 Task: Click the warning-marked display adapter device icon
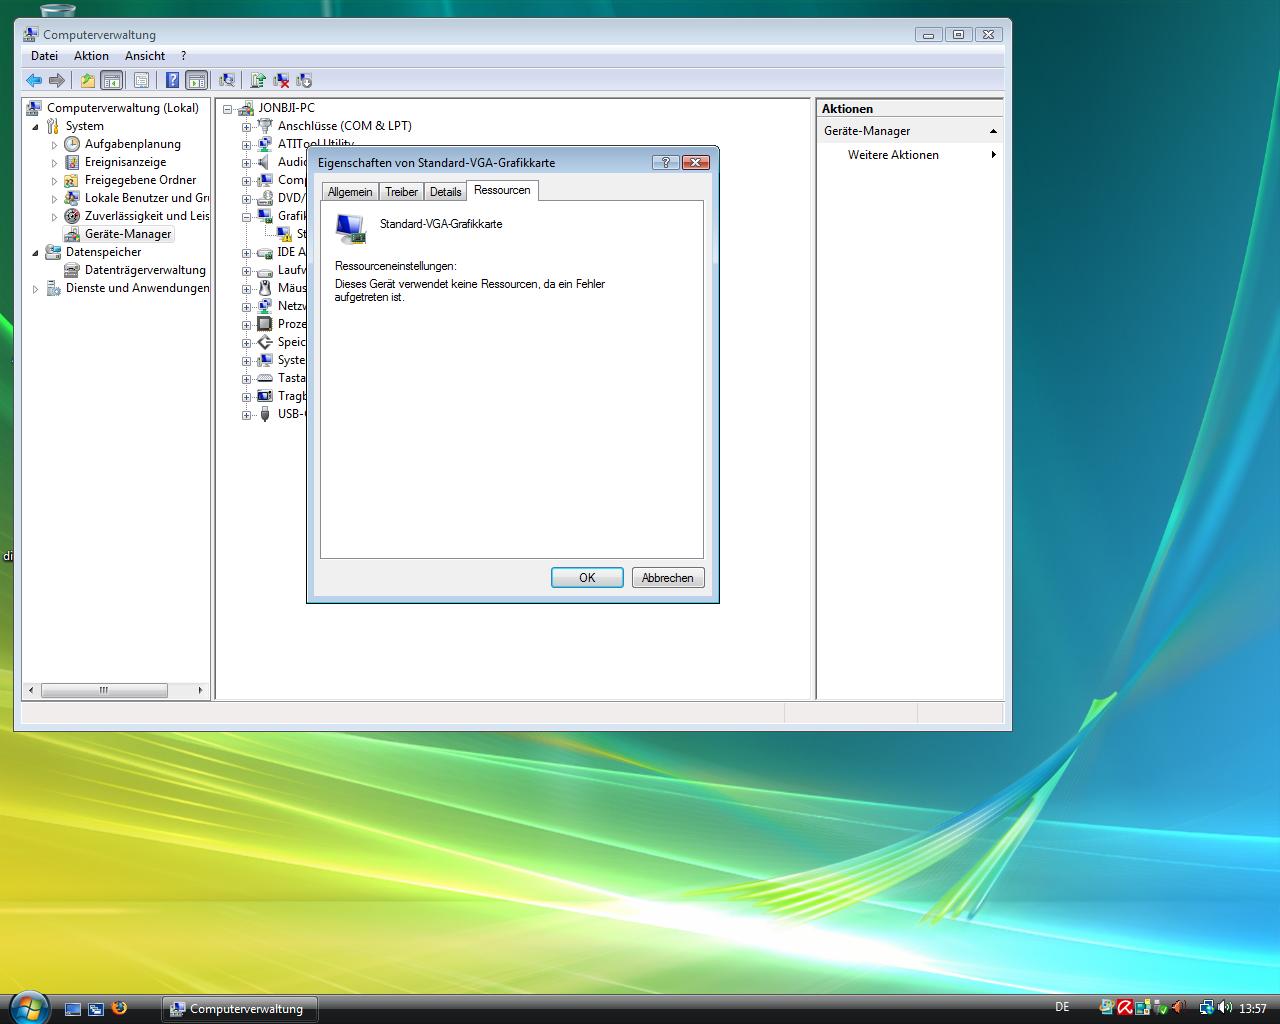coord(285,234)
